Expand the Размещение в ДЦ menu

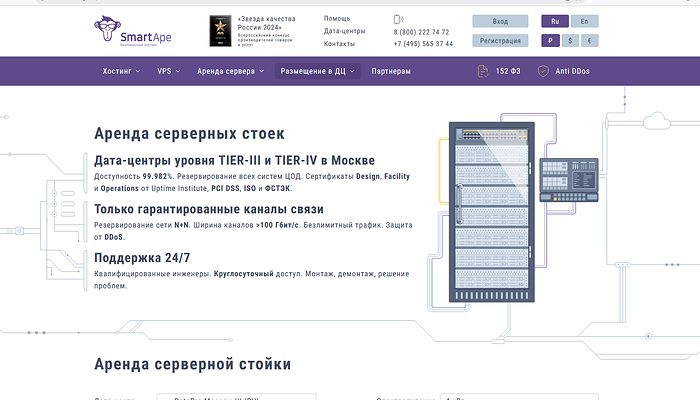(317, 71)
